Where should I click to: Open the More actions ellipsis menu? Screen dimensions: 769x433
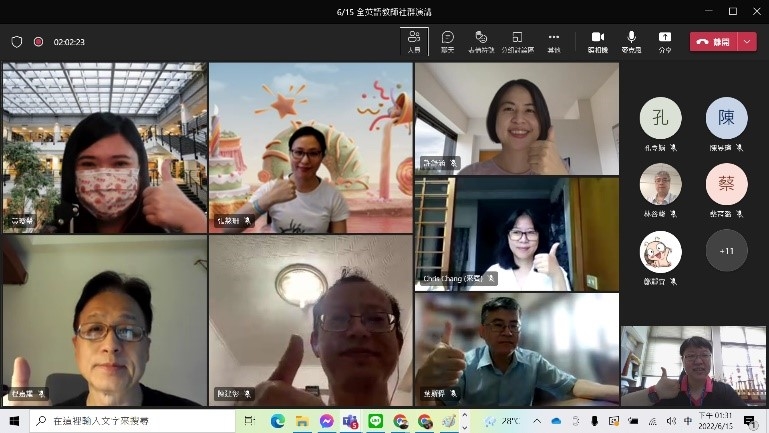pos(554,41)
